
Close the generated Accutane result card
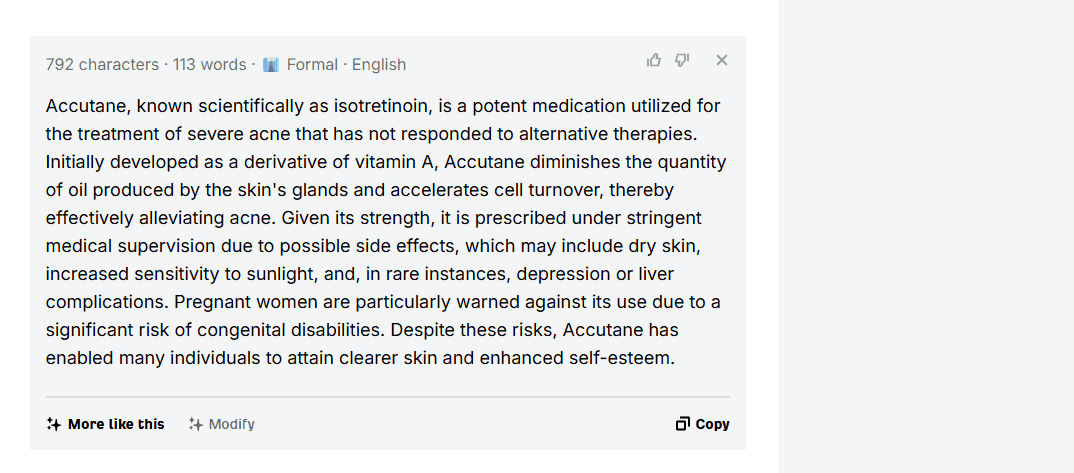click(x=721, y=60)
